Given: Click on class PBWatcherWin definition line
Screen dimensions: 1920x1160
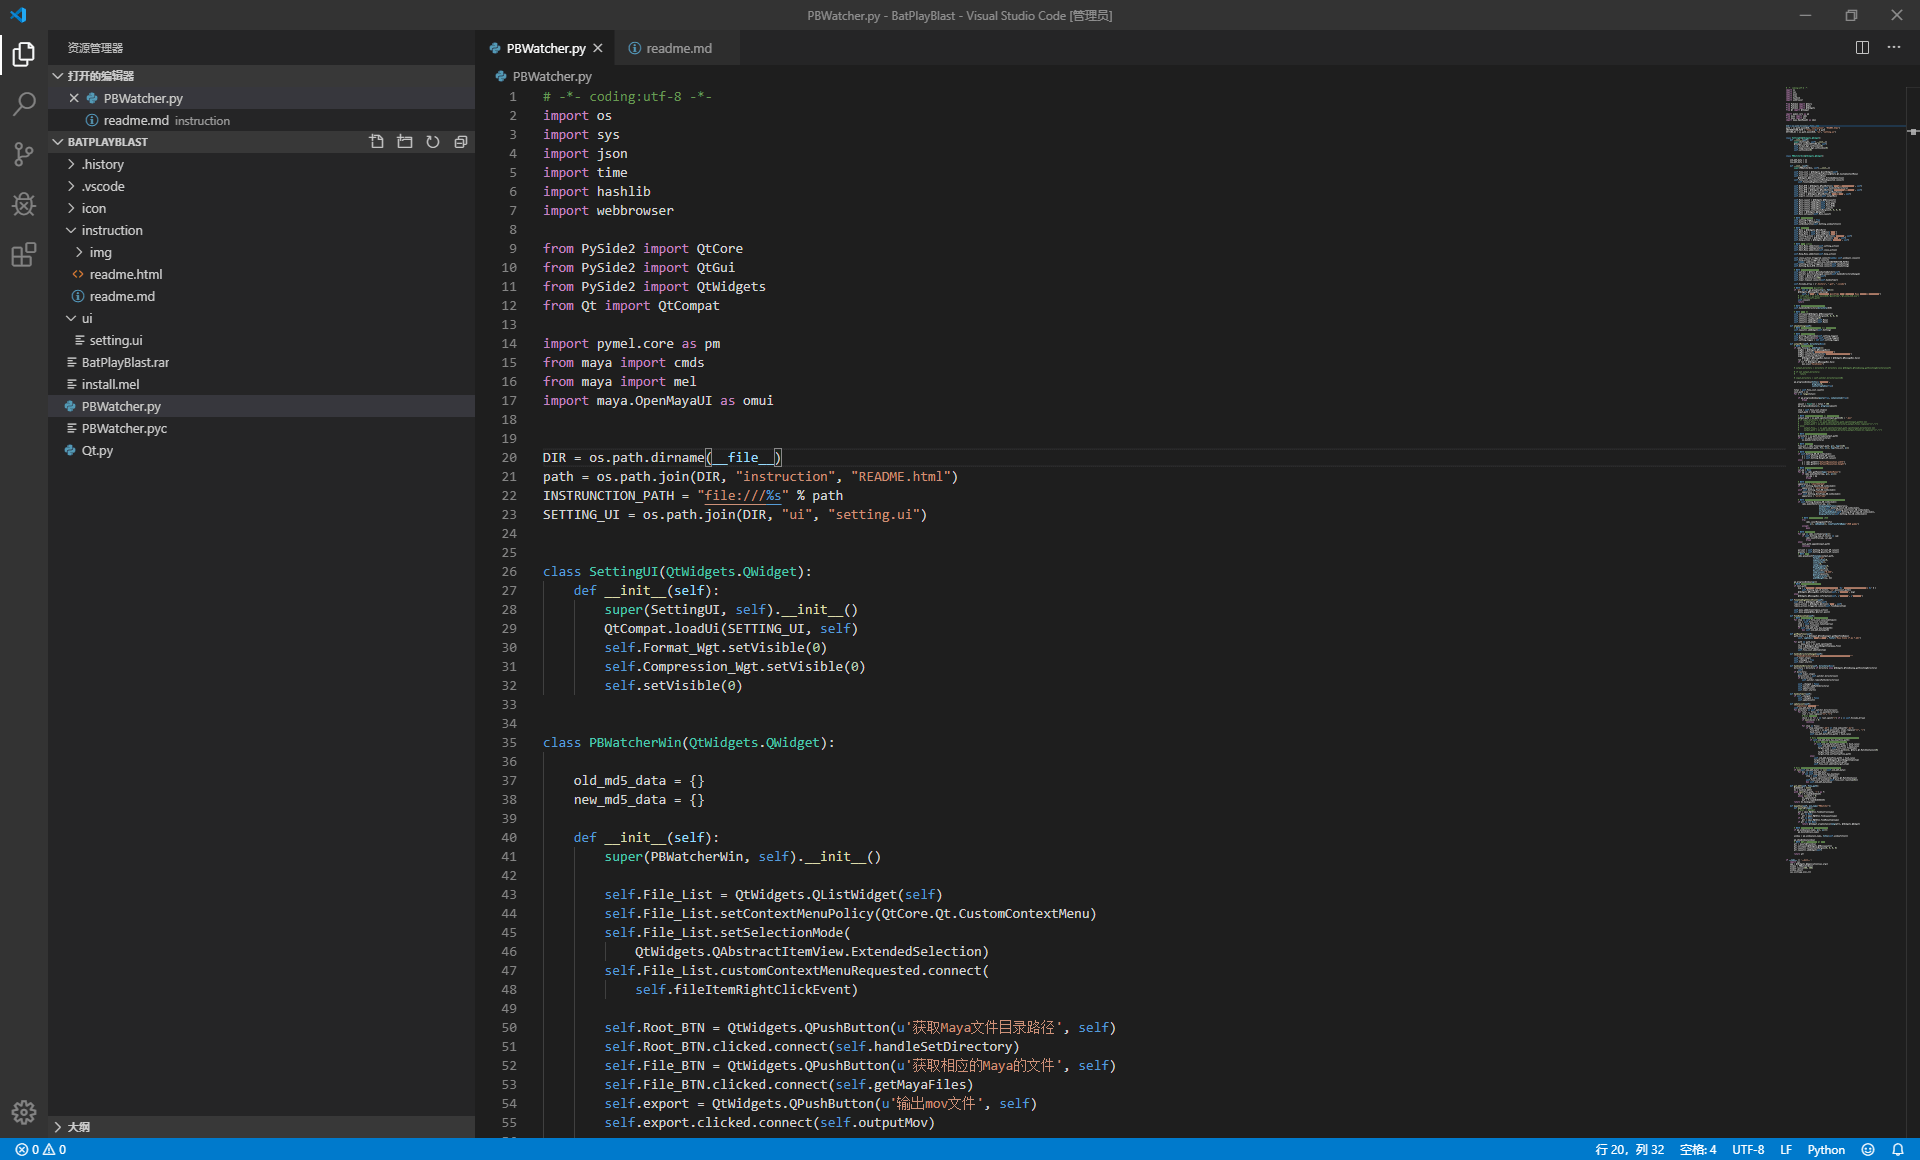Looking at the screenshot, I should (689, 743).
